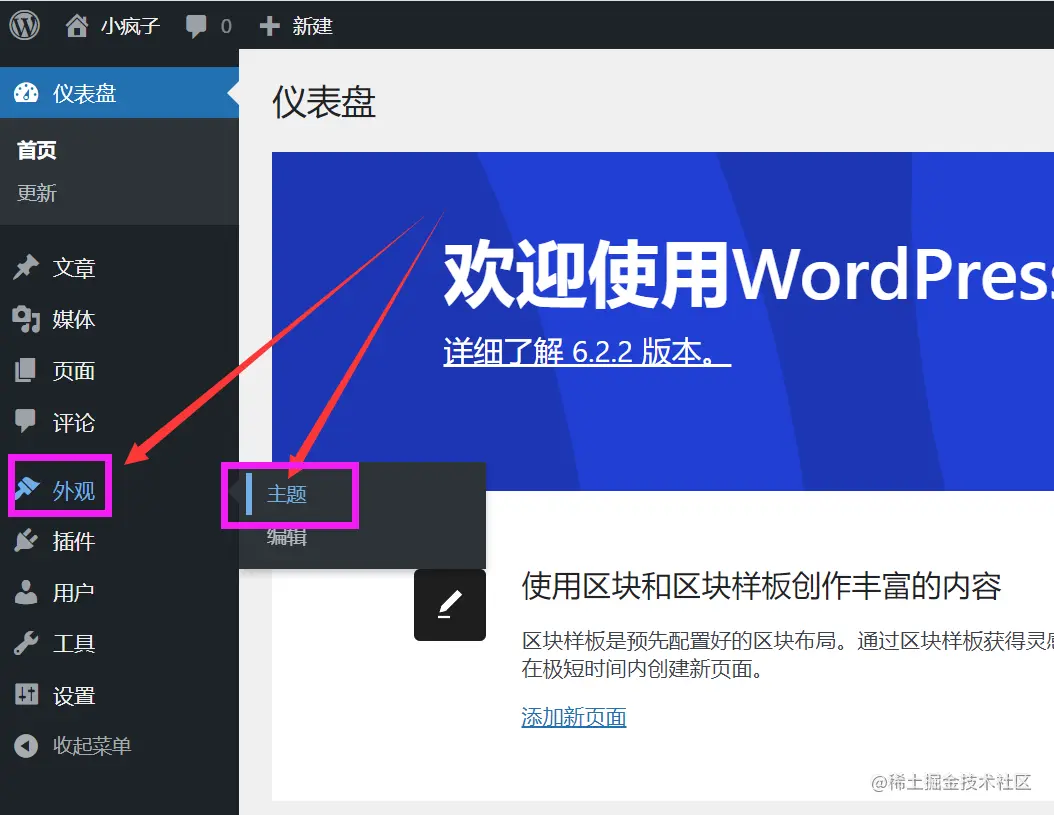Select 主题 in the appearance flyout
This screenshot has width=1054, height=815.
(x=287, y=494)
